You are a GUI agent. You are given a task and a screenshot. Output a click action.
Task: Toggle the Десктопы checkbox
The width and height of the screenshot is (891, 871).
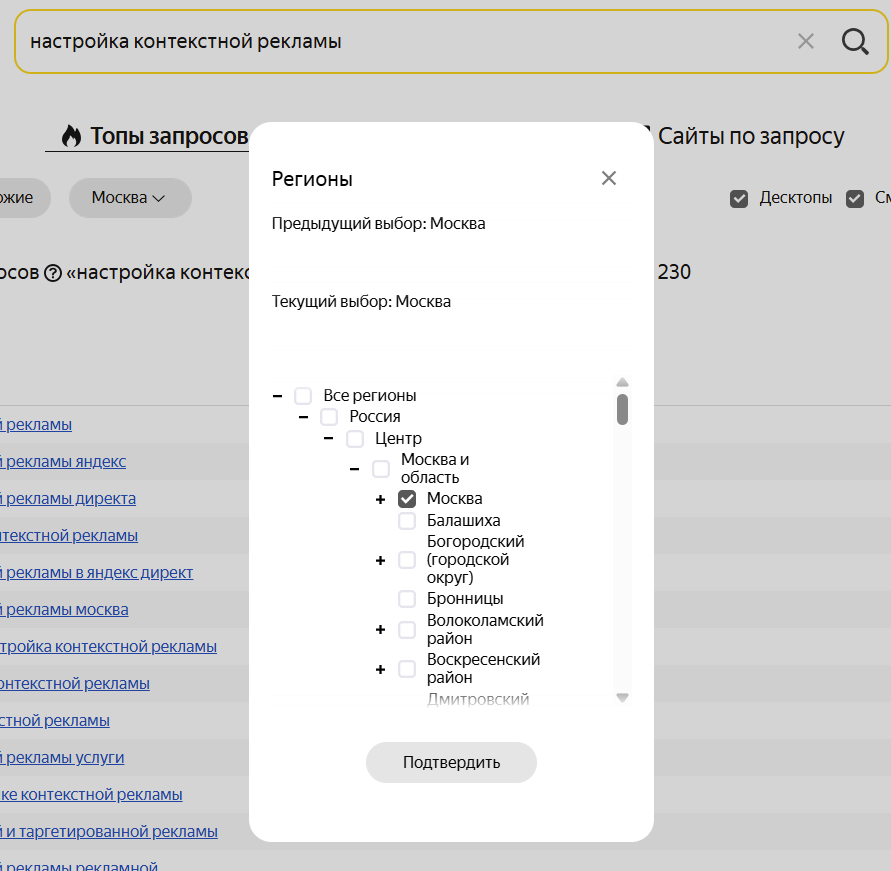(739, 198)
